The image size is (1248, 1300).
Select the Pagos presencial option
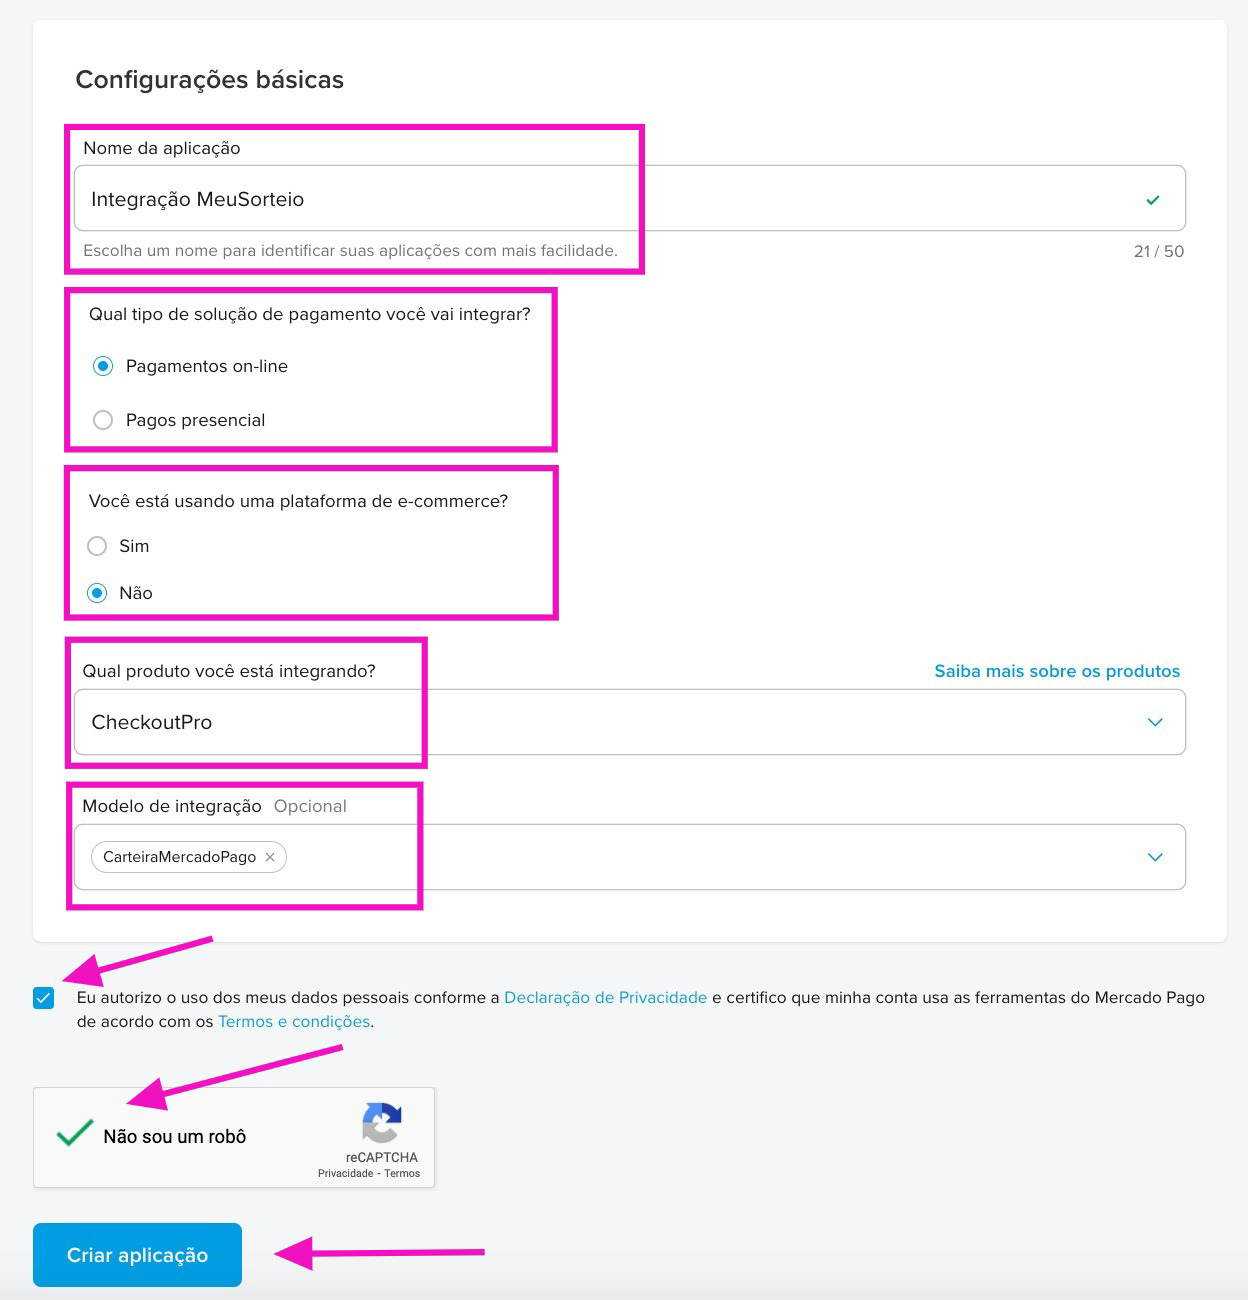[x=103, y=420]
